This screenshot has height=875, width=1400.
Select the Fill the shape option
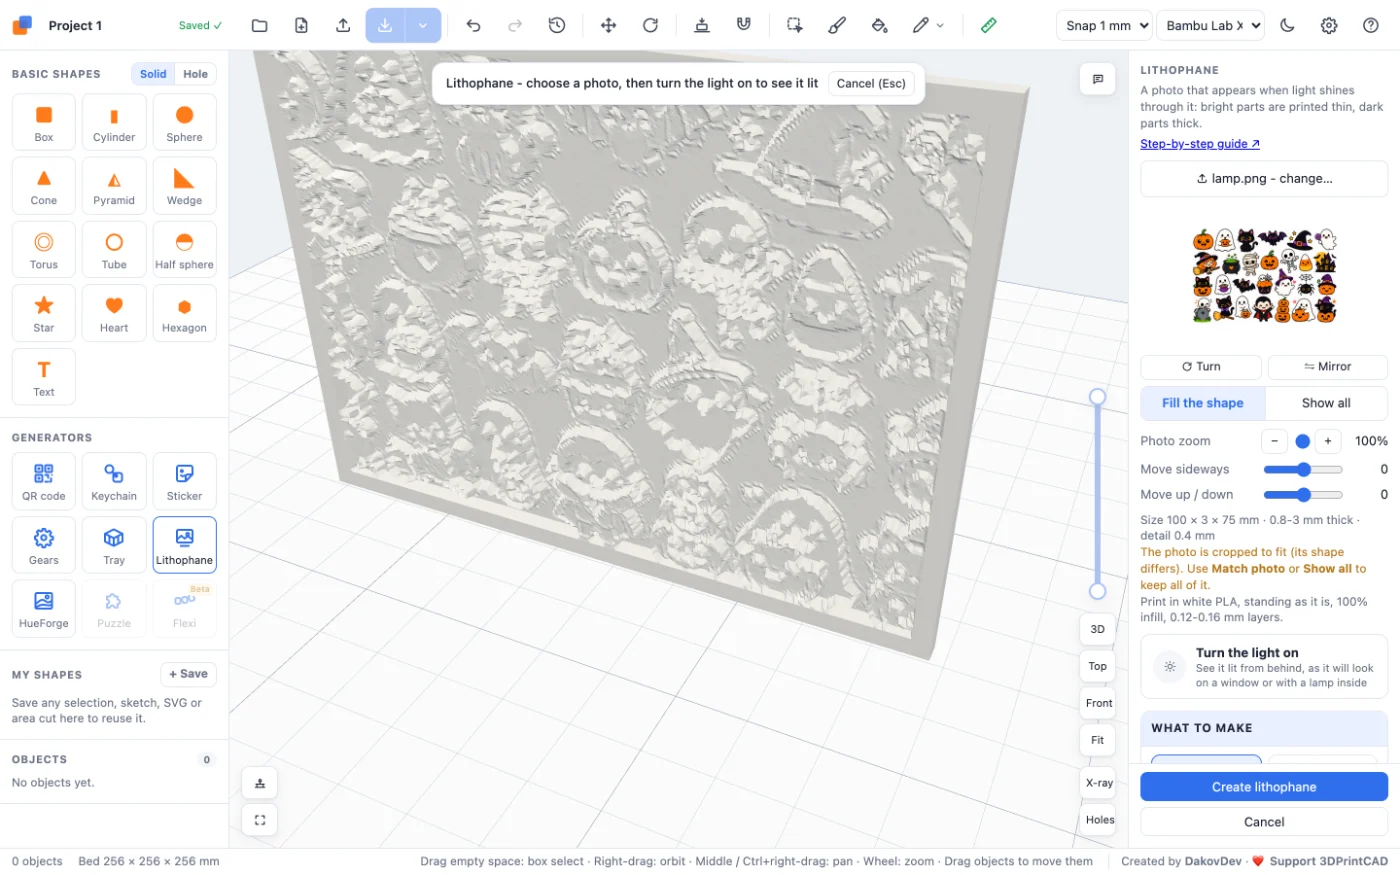pos(1203,403)
